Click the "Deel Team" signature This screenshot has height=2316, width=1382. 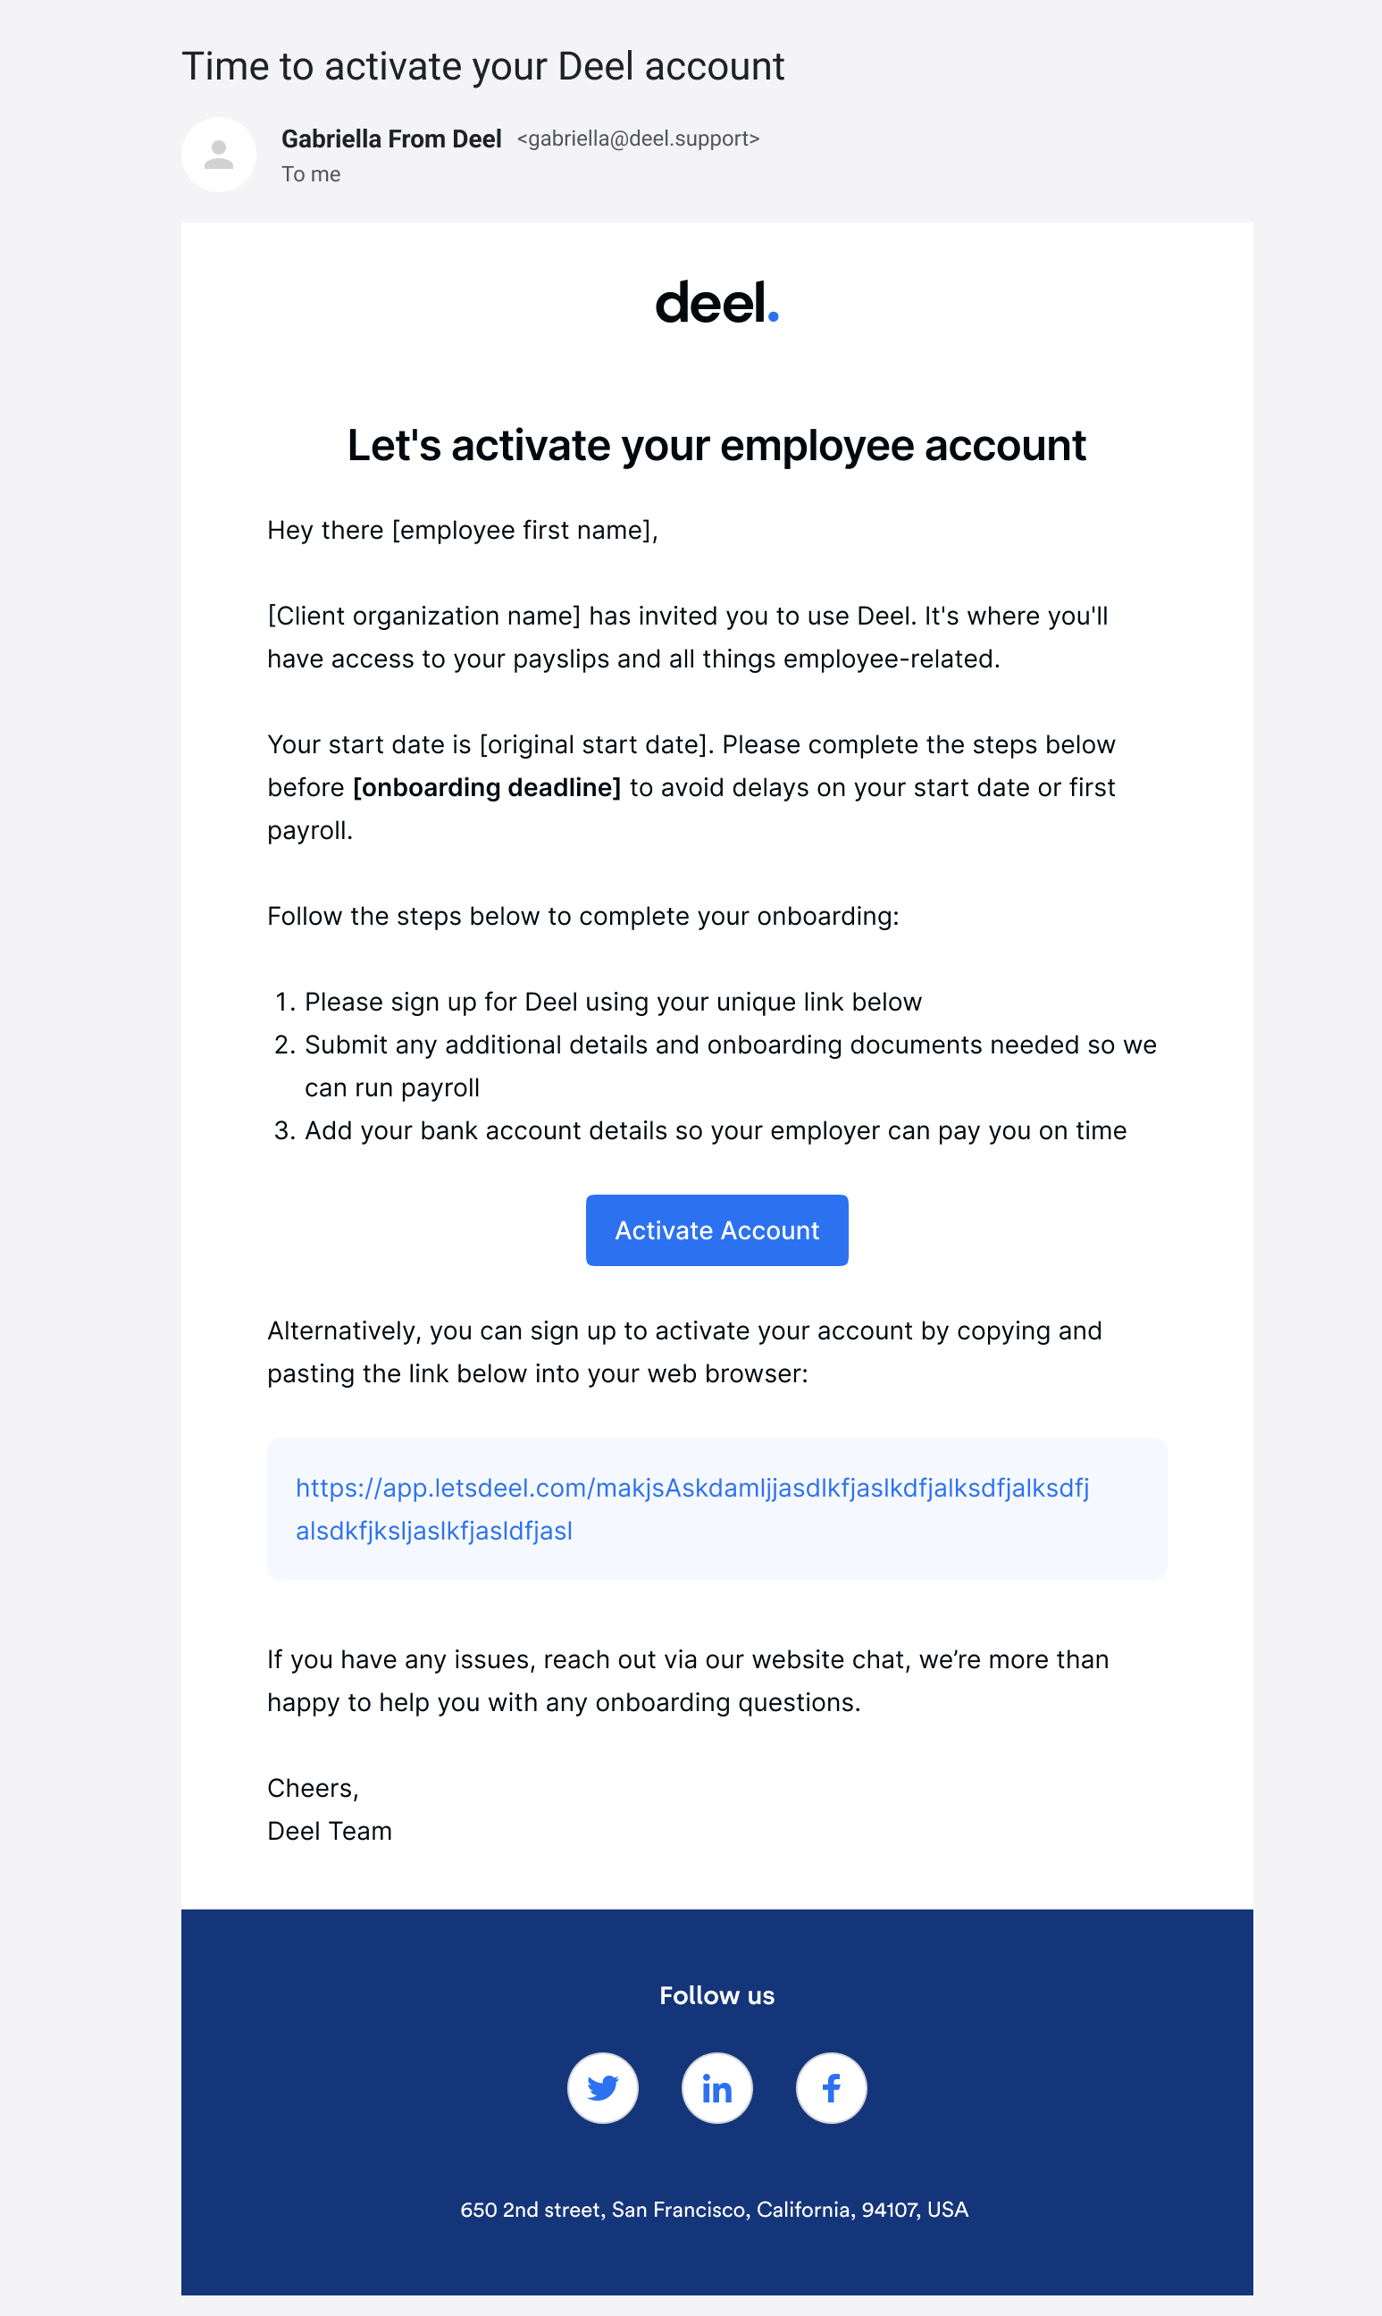[329, 1831]
